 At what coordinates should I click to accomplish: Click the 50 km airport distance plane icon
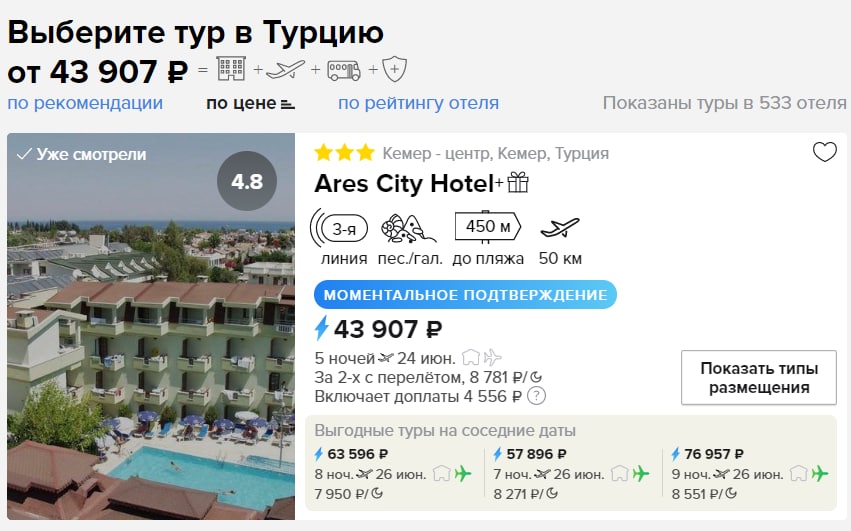click(x=560, y=228)
